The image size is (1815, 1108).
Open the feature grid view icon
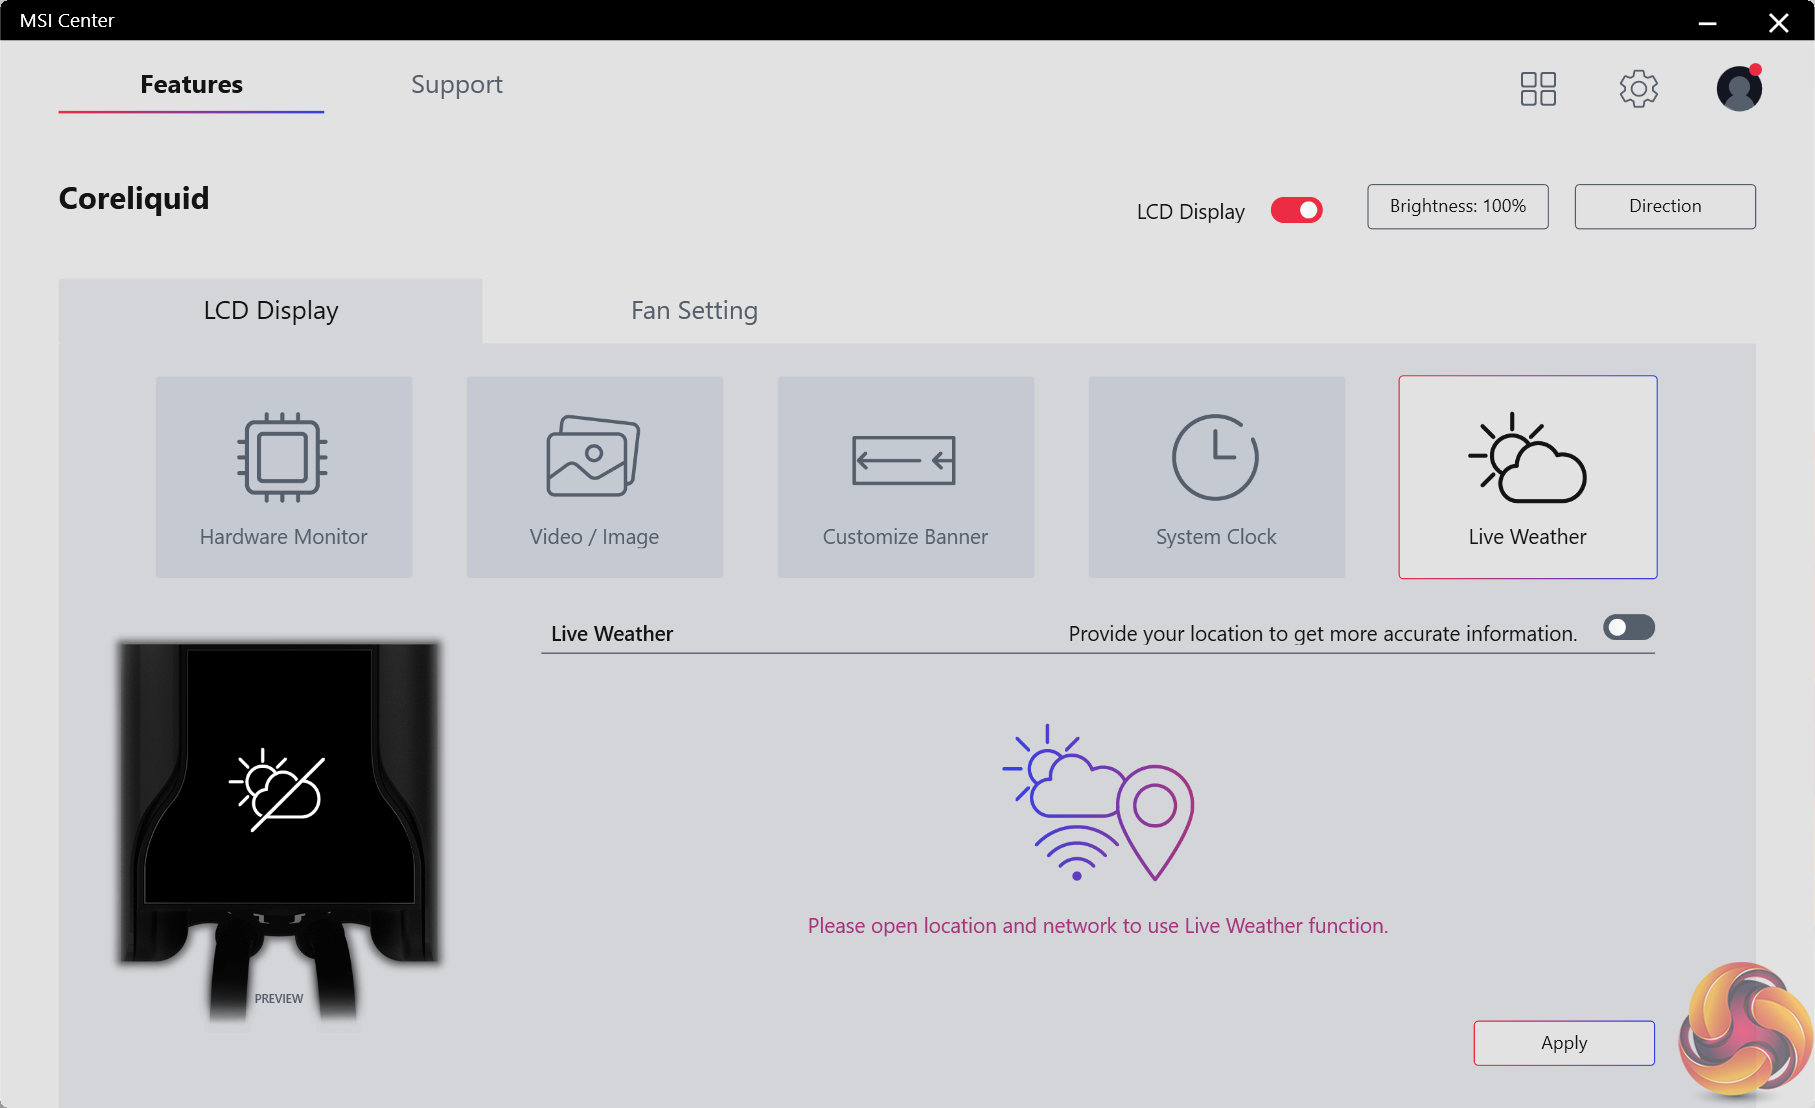(x=1538, y=88)
